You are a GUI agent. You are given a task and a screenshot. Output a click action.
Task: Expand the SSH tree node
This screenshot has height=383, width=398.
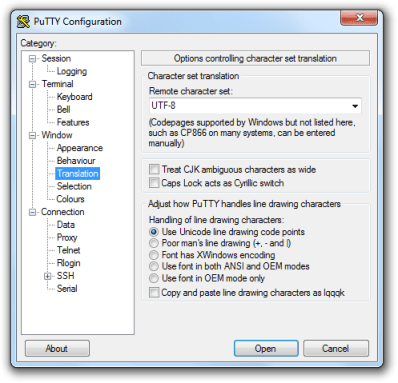48,276
